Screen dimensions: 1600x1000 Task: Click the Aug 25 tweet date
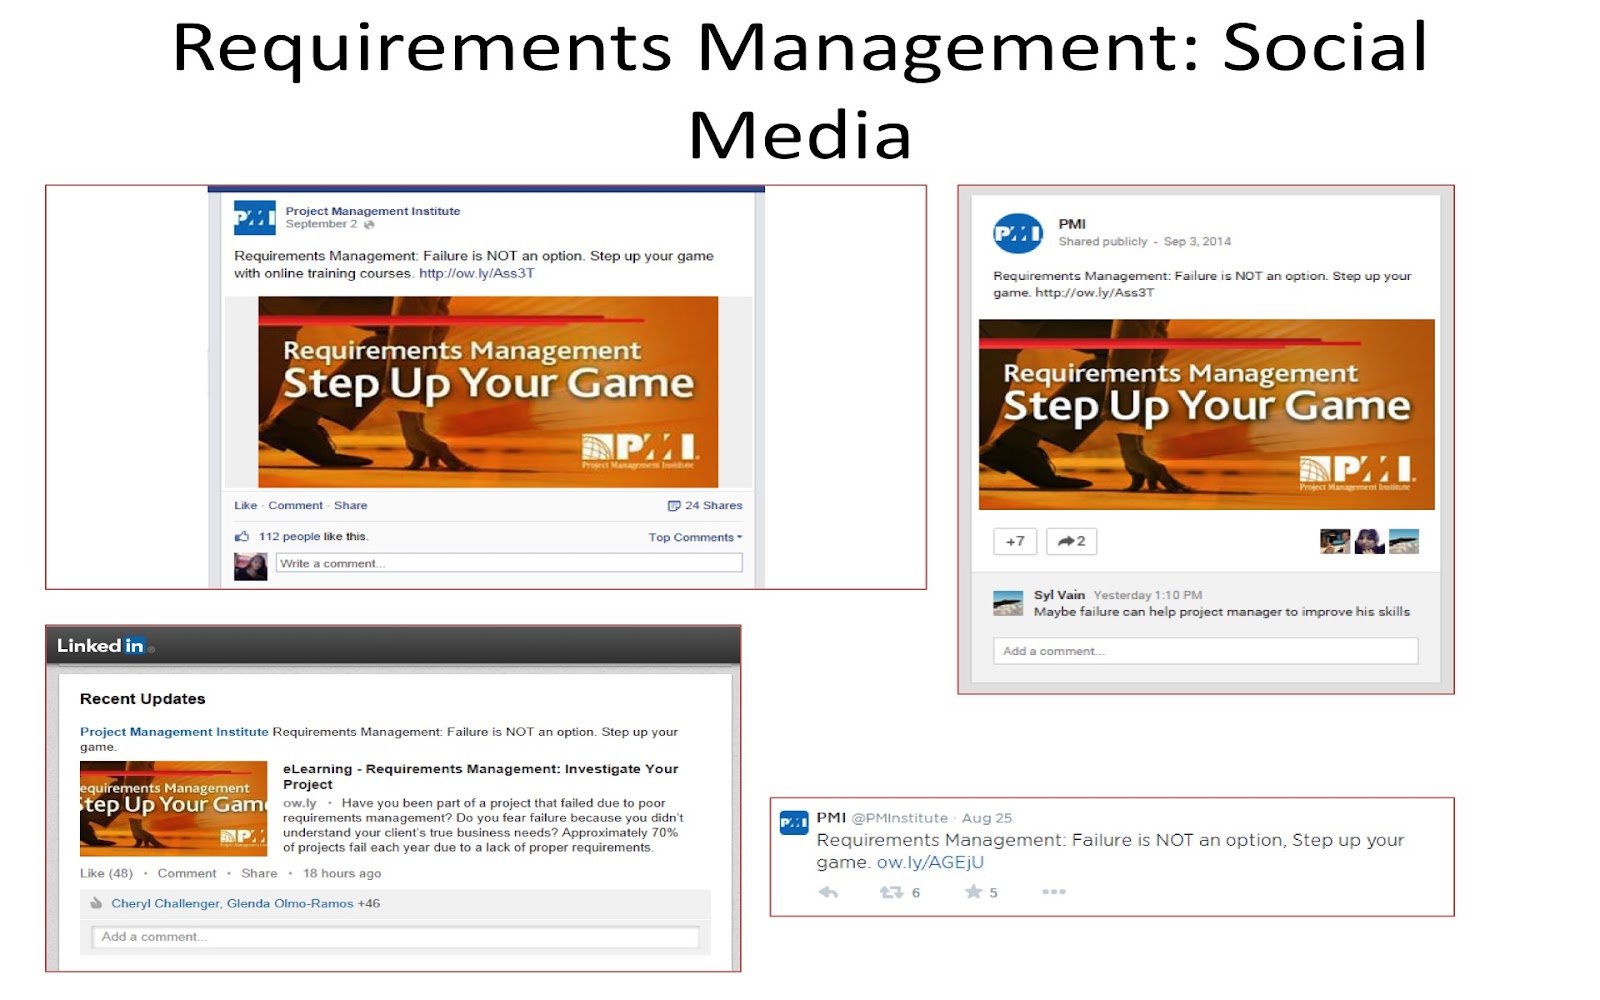[987, 818]
